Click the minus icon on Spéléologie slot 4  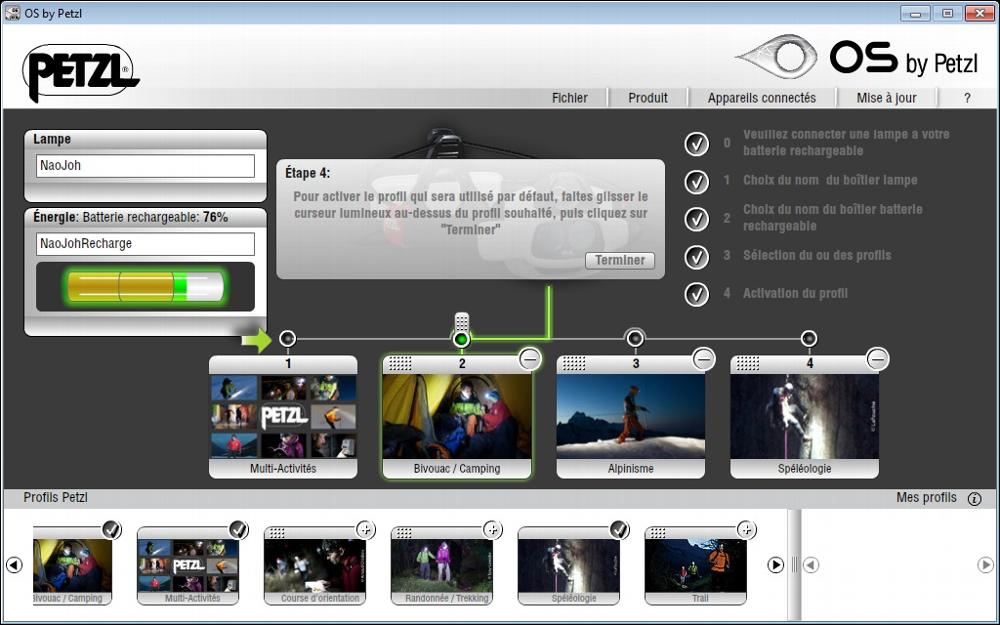[x=877, y=359]
